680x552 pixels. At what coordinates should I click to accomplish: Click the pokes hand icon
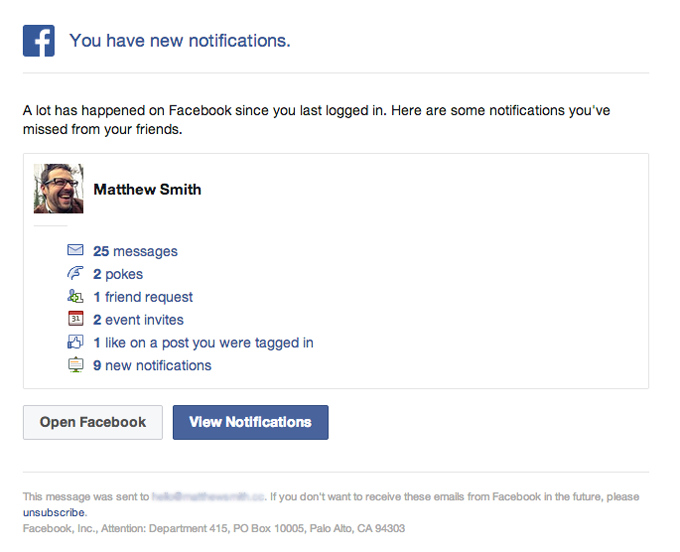coord(75,273)
